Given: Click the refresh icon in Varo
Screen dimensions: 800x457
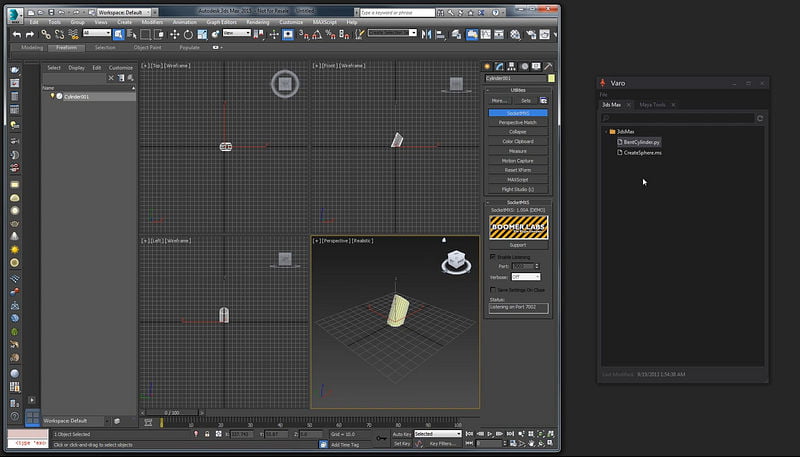Looking at the screenshot, I should [x=760, y=118].
